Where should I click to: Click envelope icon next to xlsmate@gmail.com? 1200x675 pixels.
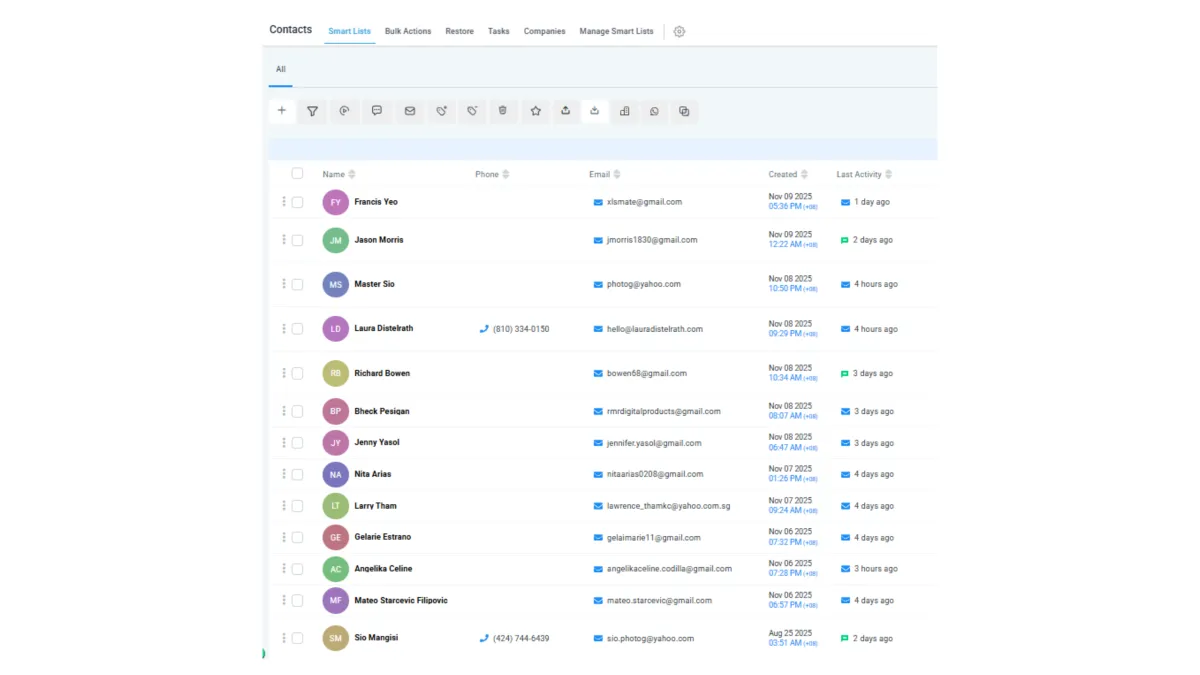click(x=598, y=202)
